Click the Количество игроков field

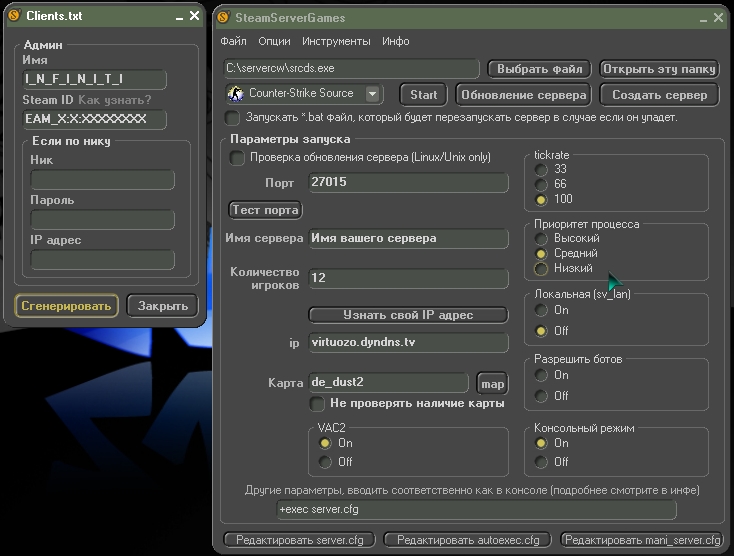[408, 278]
